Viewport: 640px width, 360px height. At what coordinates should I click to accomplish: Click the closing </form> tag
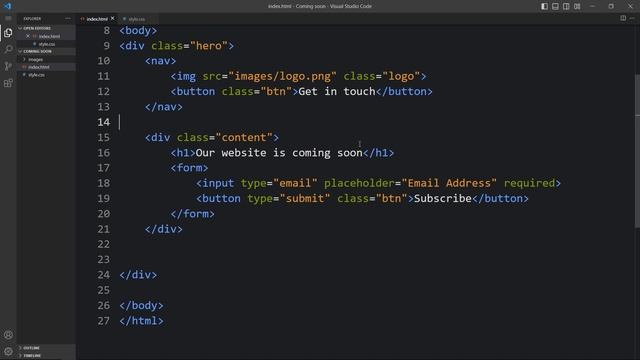coord(192,214)
